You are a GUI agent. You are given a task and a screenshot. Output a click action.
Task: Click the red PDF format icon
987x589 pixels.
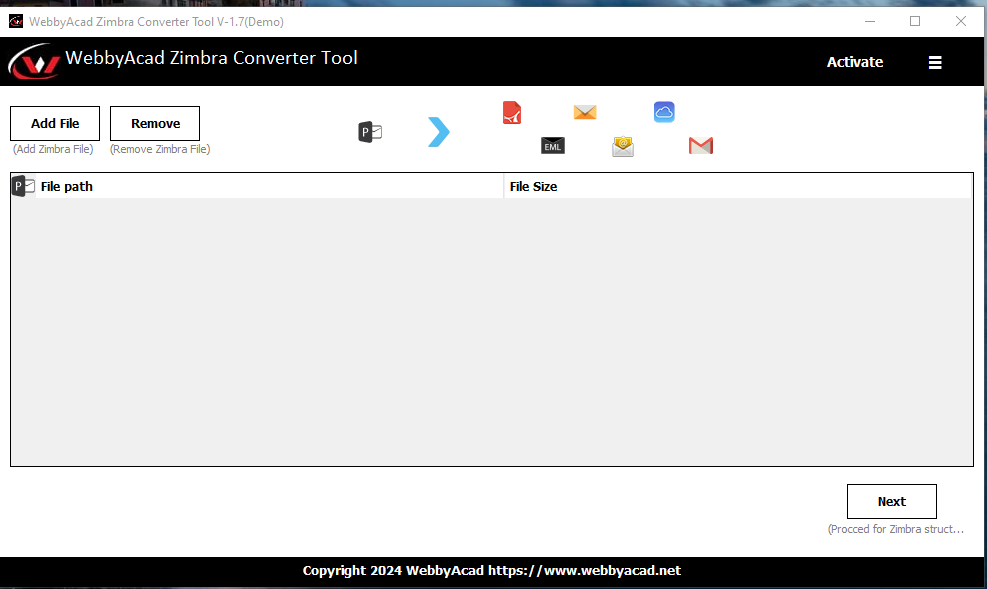tap(512, 113)
